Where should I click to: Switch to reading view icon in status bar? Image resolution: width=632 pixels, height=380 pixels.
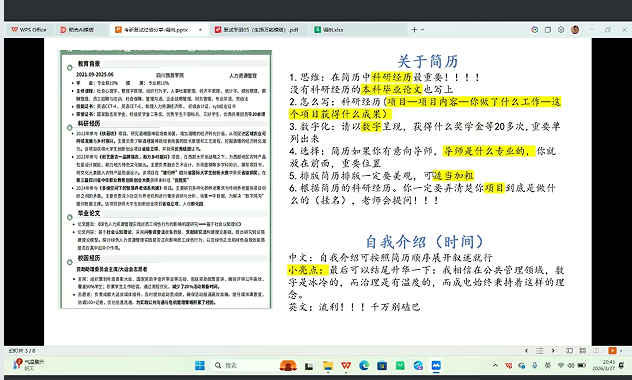[596, 351]
